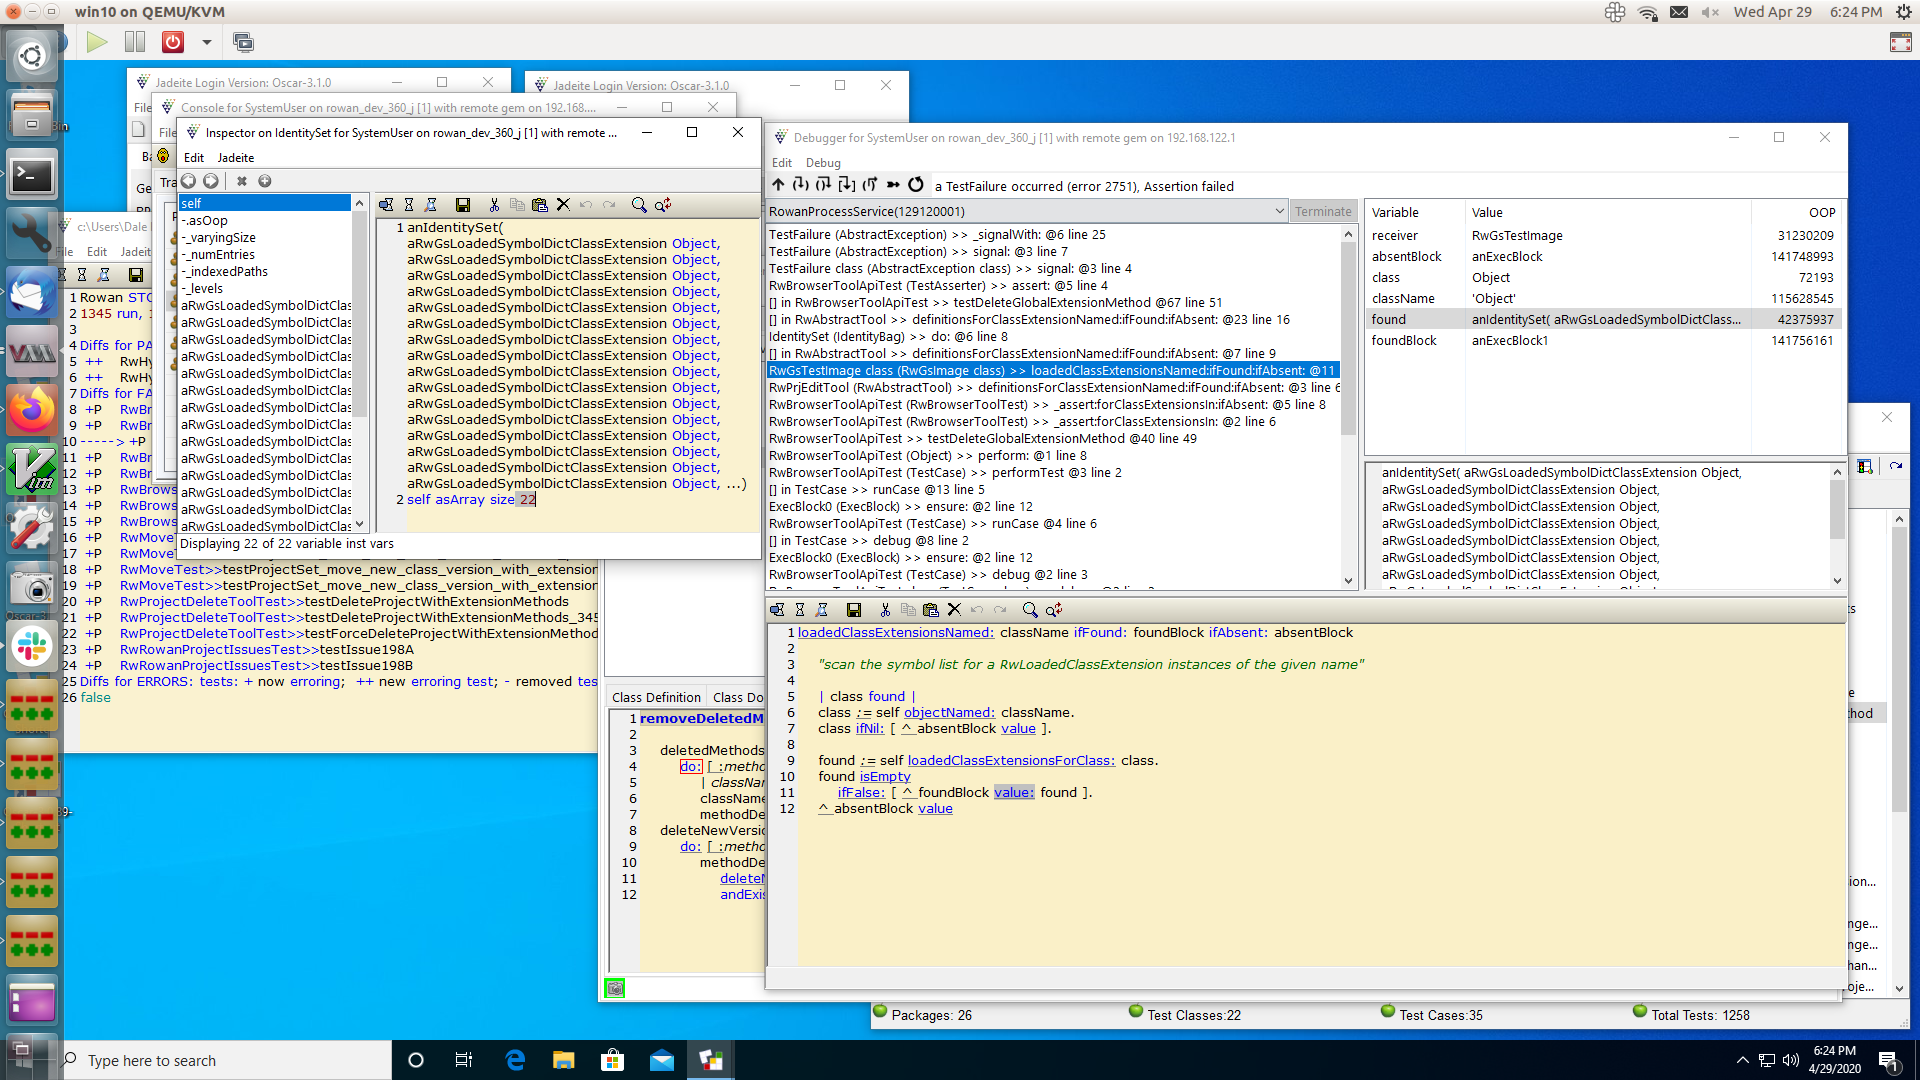Viewport: 1920px width, 1080px height.
Task: Click the X delete icon in Debugger code toolbar
Action: coord(954,610)
